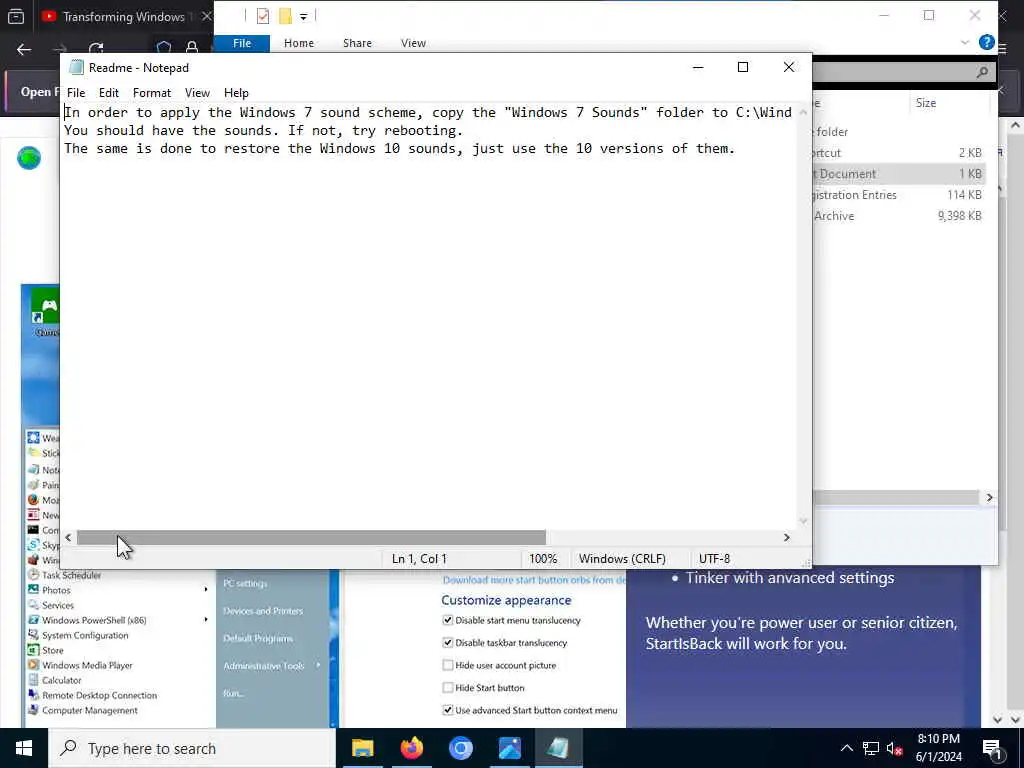Open Notepad's View menu
Viewport: 1024px width, 768px height.
coord(197,93)
